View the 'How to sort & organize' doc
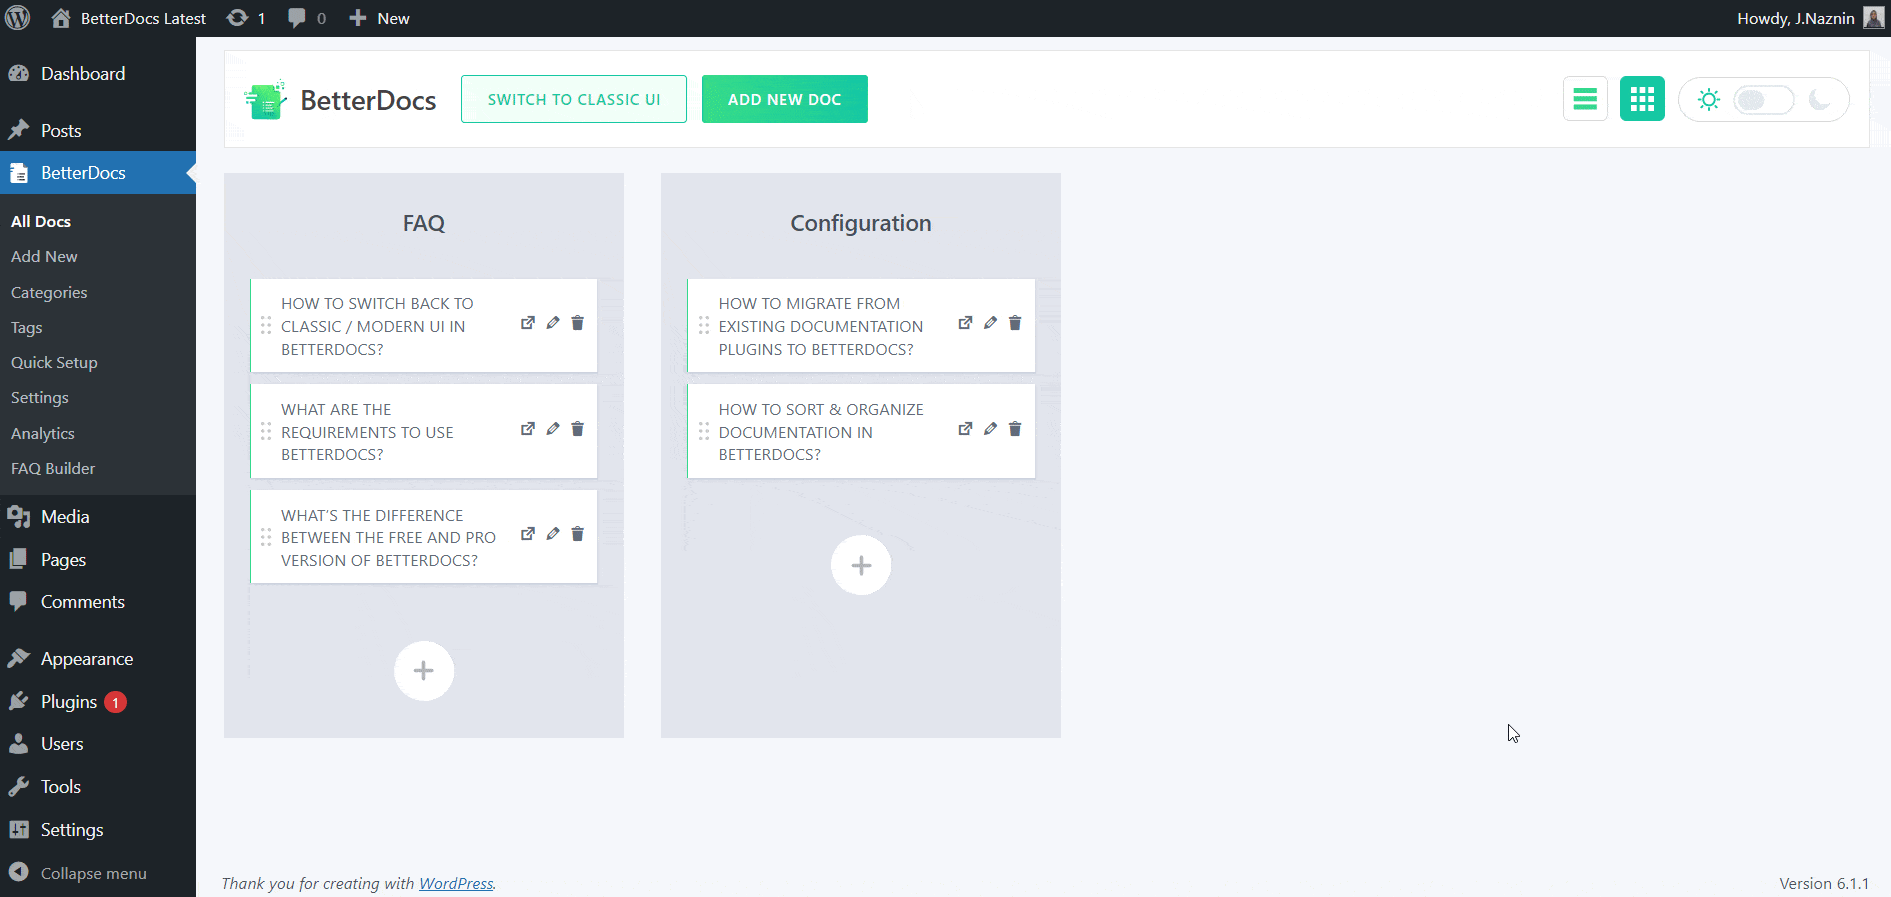Image resolution: width=1891 pixels, height=897 pixels. (x=965, y=429)
